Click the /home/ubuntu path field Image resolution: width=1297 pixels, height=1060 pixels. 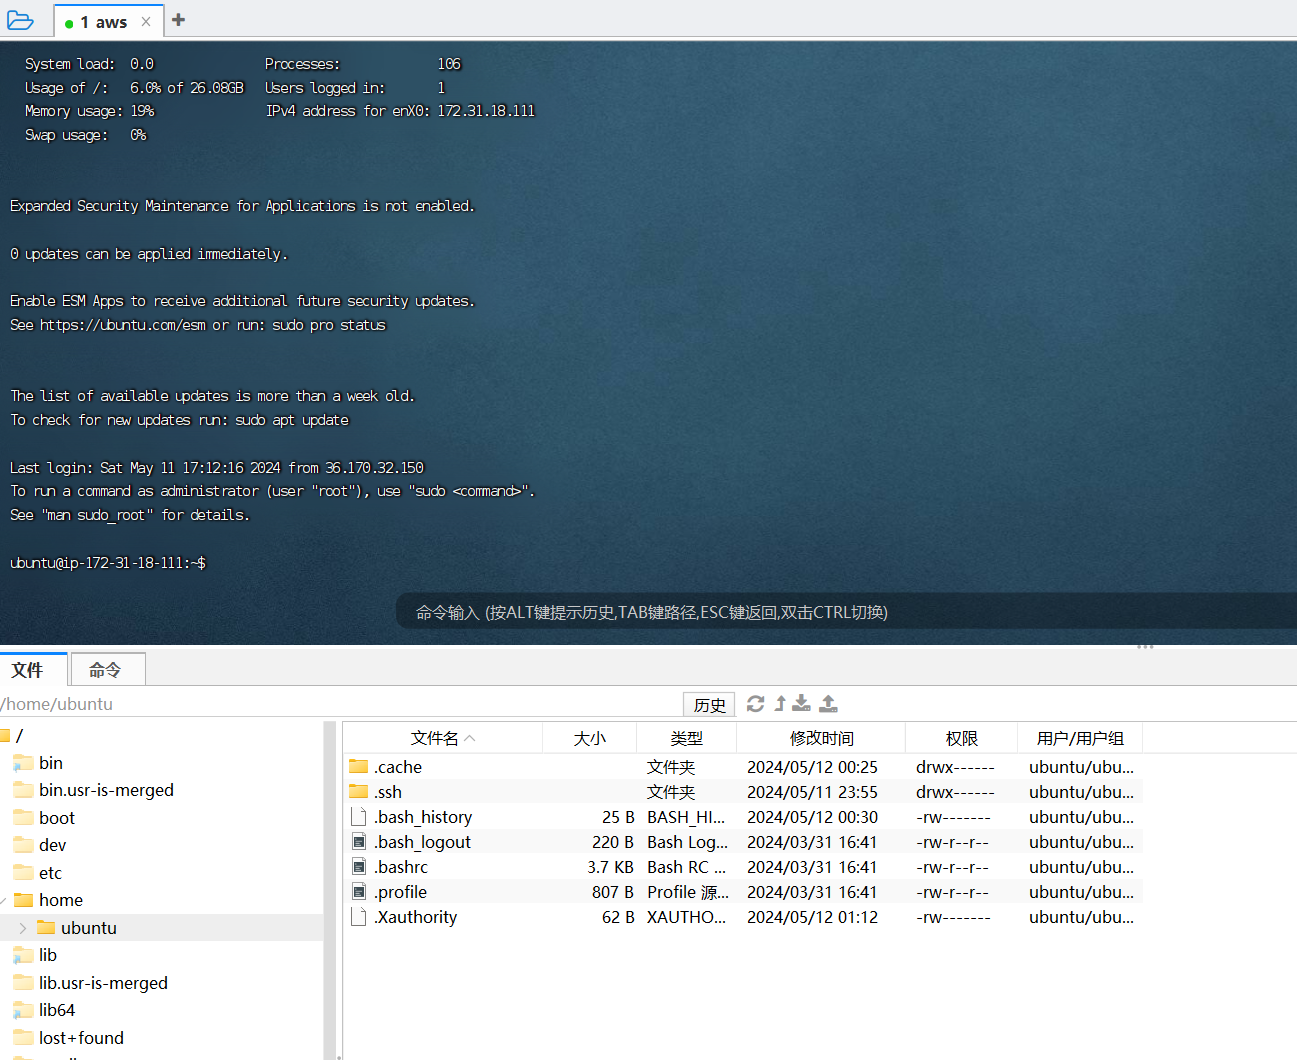[x=340, y=704]
